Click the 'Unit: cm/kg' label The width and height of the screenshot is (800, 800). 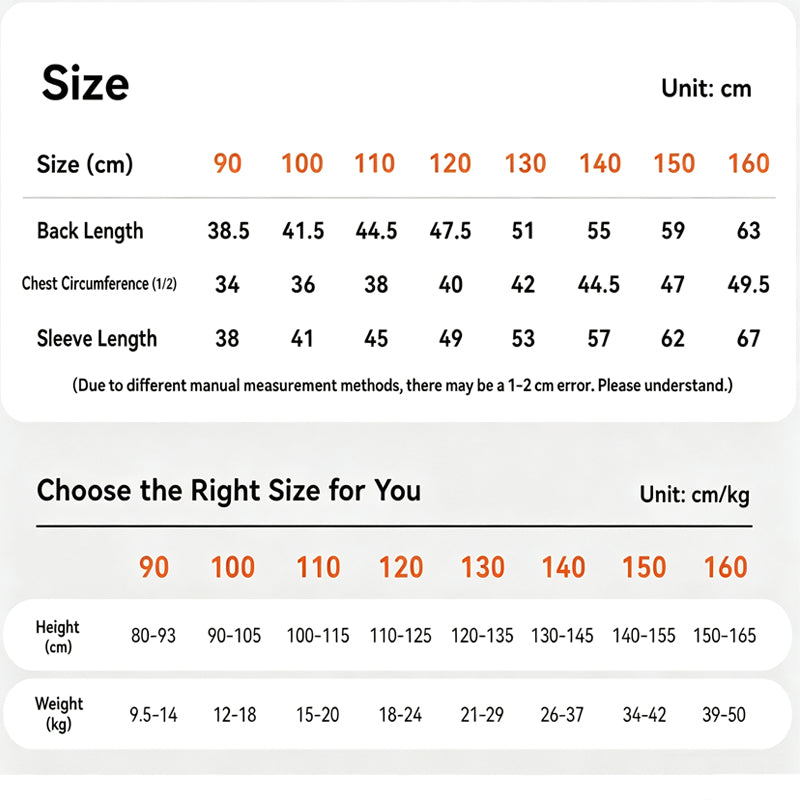click(x=694, y=494)
